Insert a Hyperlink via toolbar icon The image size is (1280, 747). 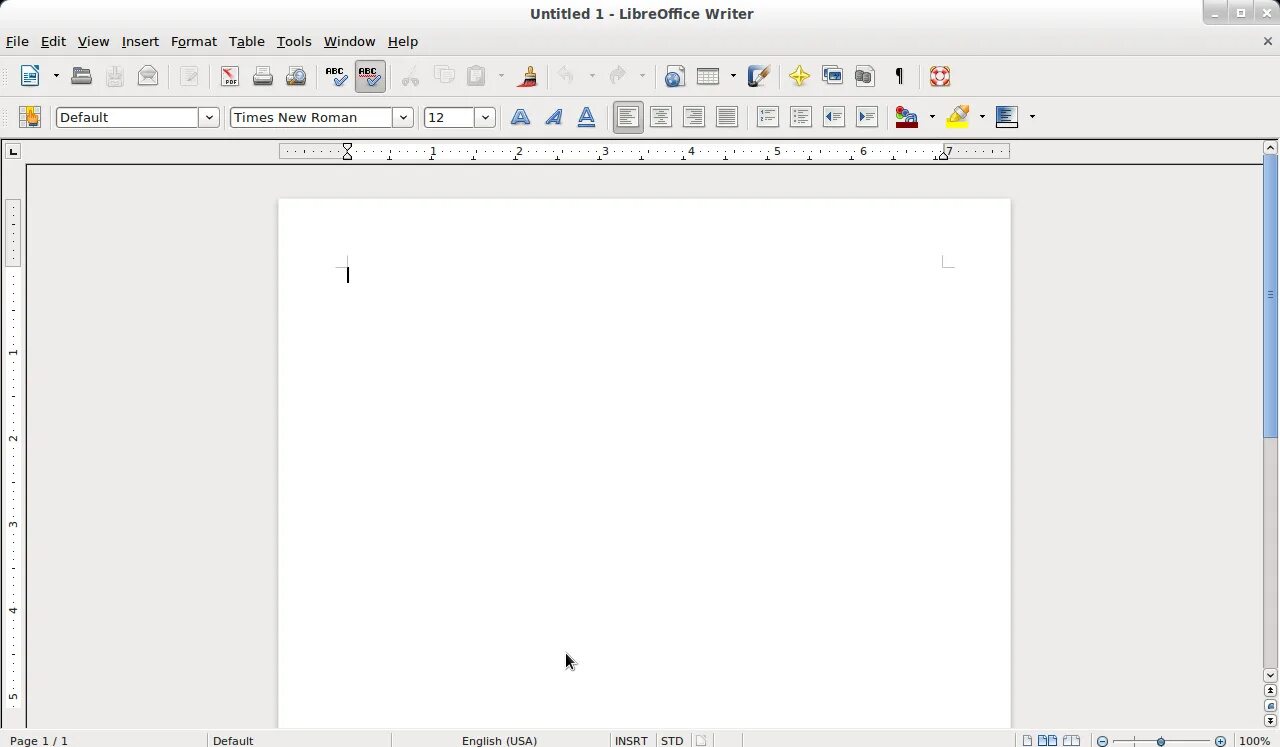pos(675,76)
